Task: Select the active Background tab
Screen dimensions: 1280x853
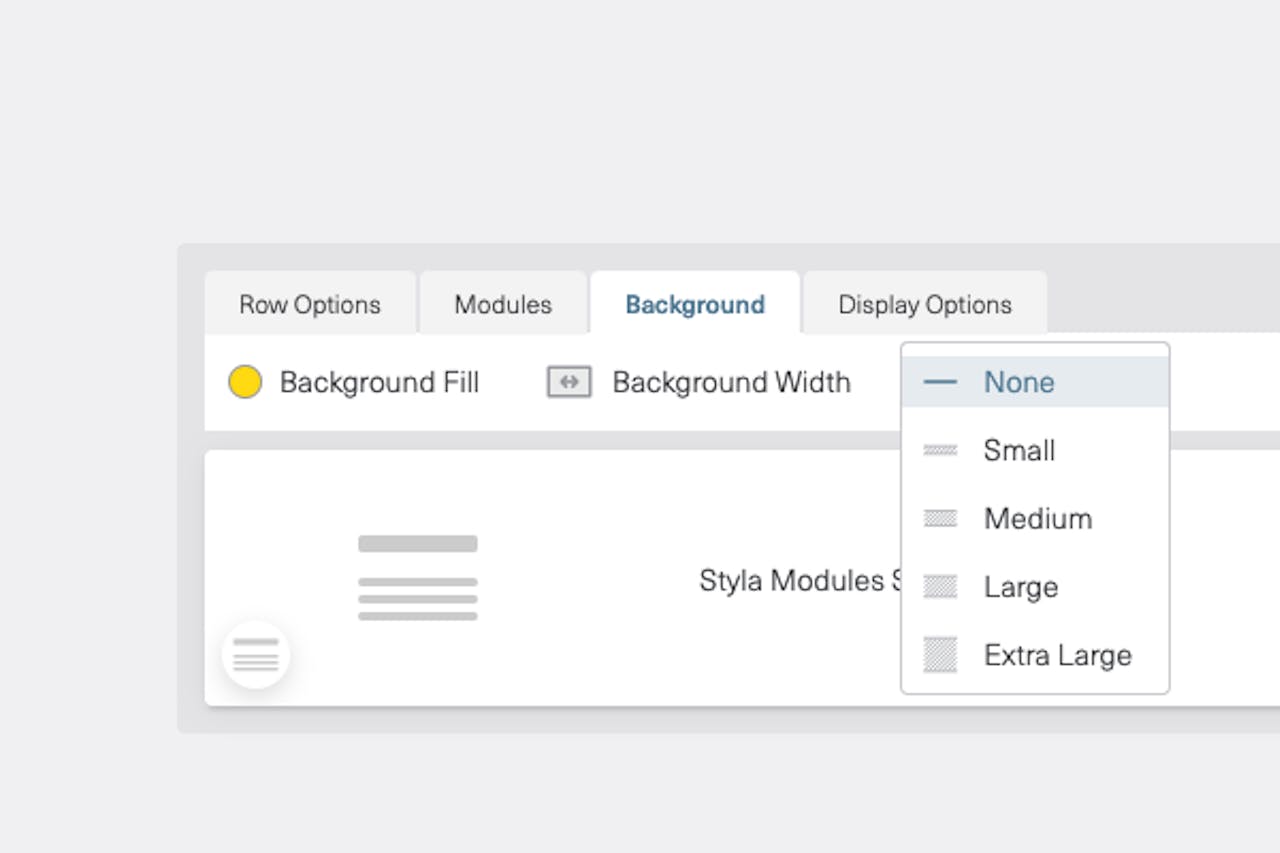Action: click(x=695, y=305)
